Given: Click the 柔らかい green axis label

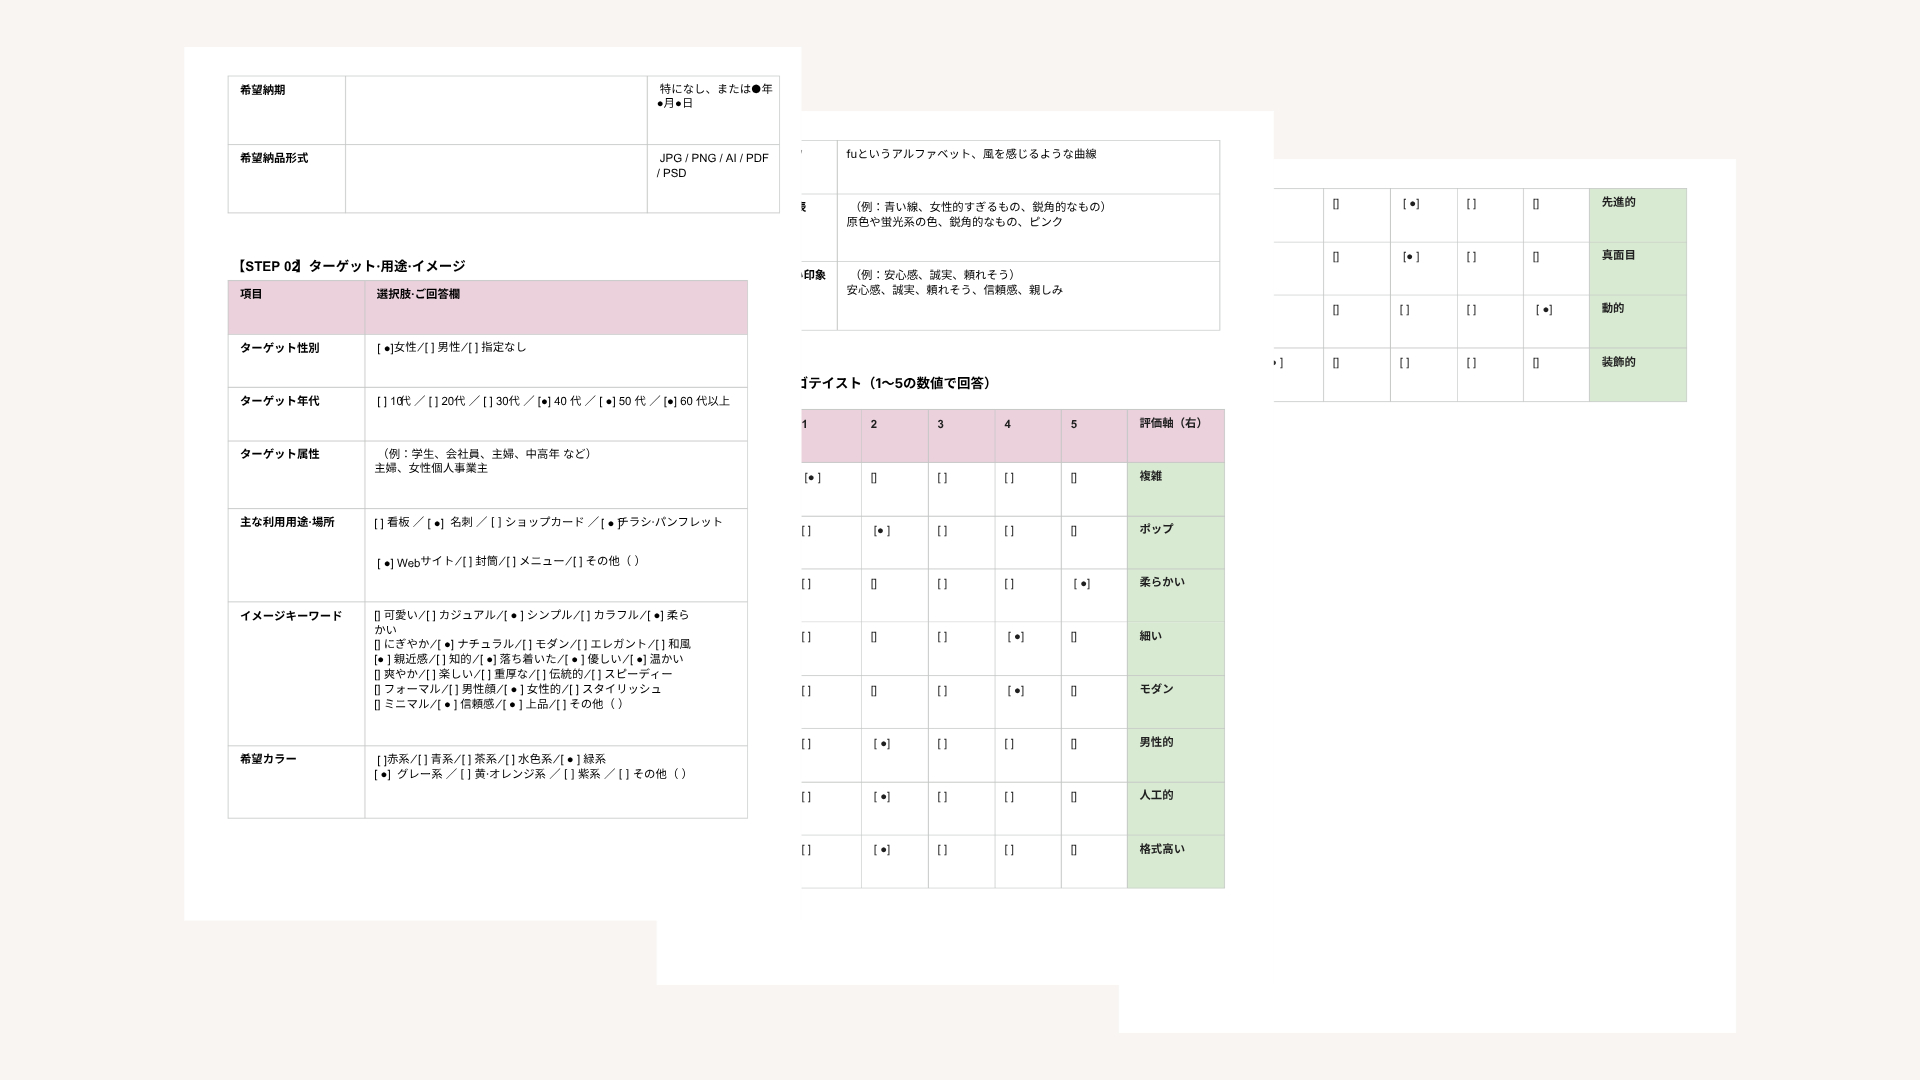Looking at the screenshot, I should tap(1175, 595).
